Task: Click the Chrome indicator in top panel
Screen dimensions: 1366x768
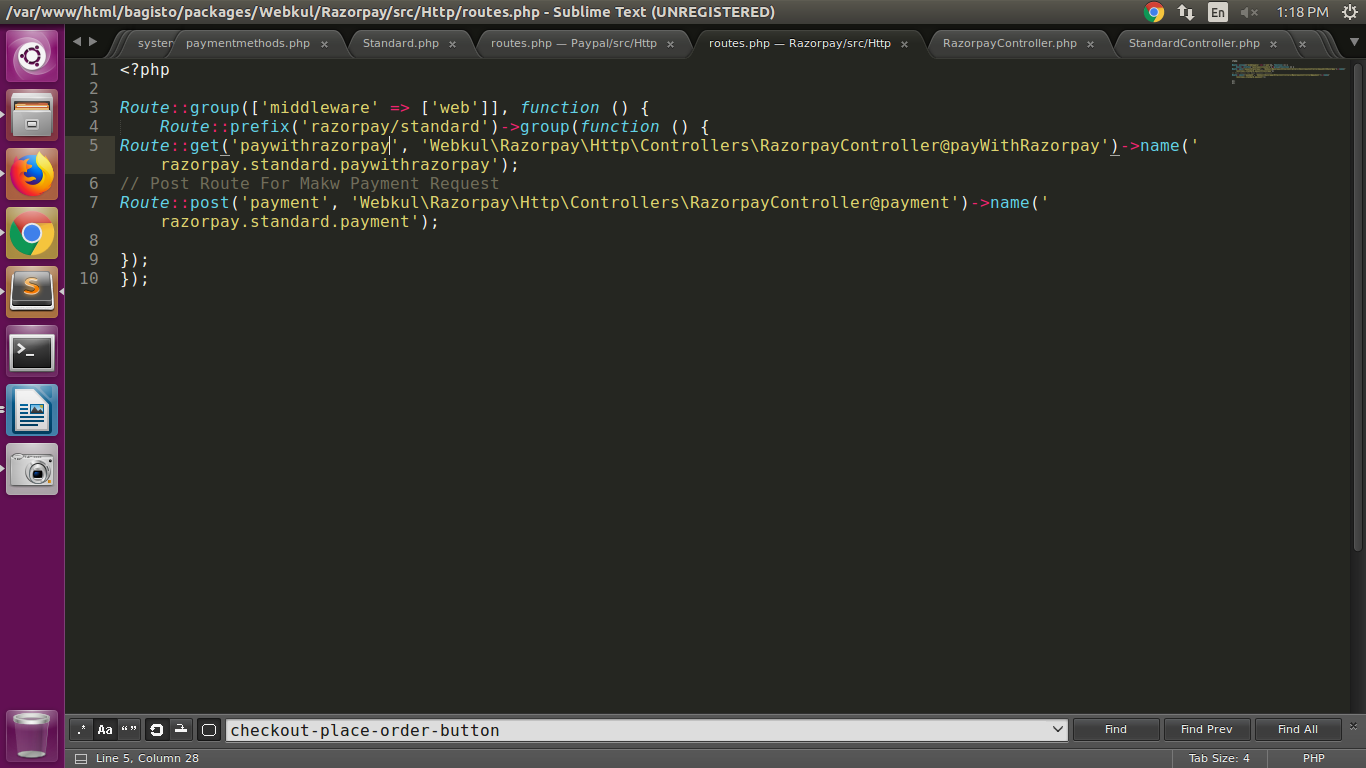Action: point(1154,12)
